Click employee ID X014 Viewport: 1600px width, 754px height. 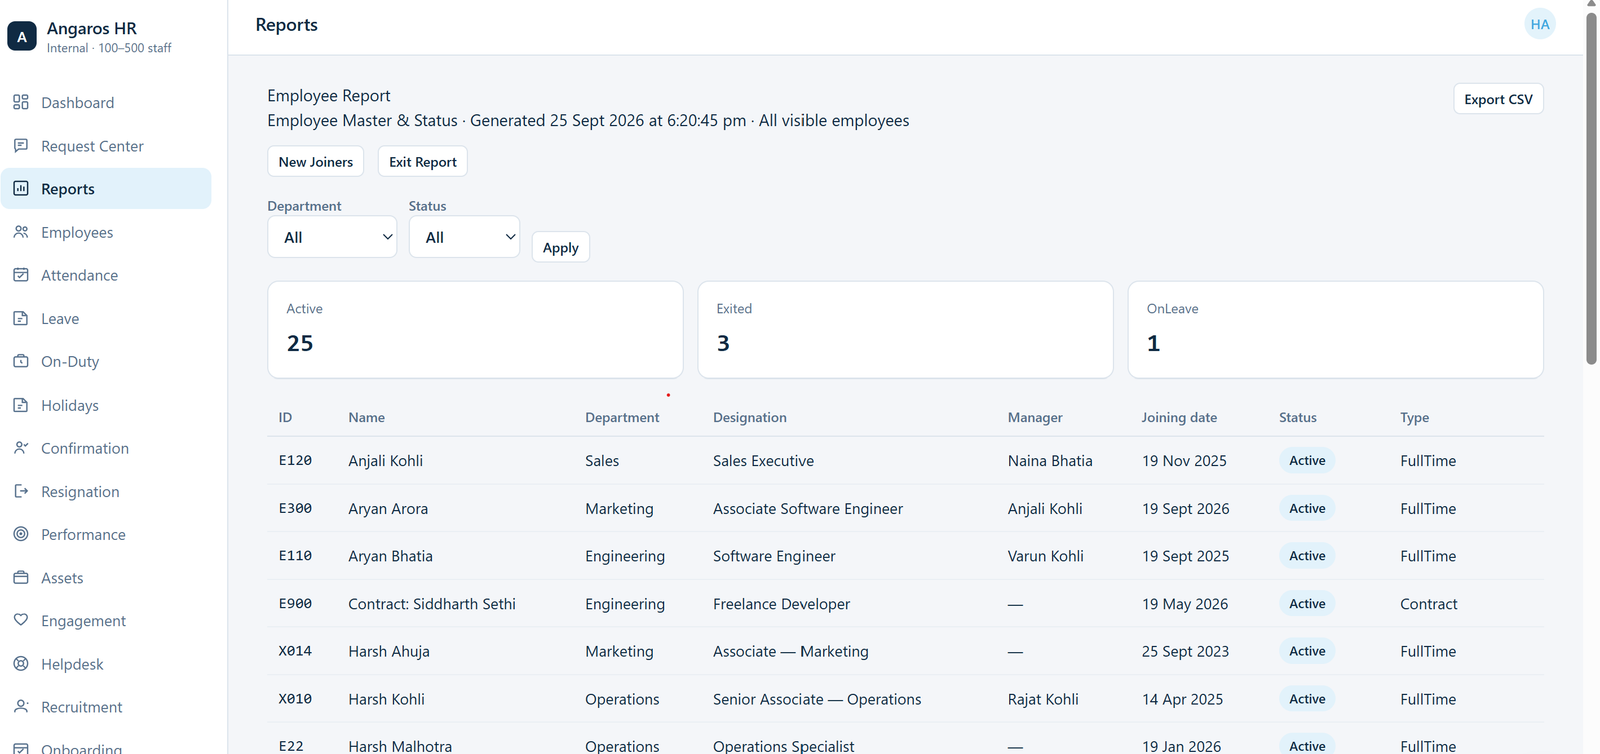pos(295,651)
